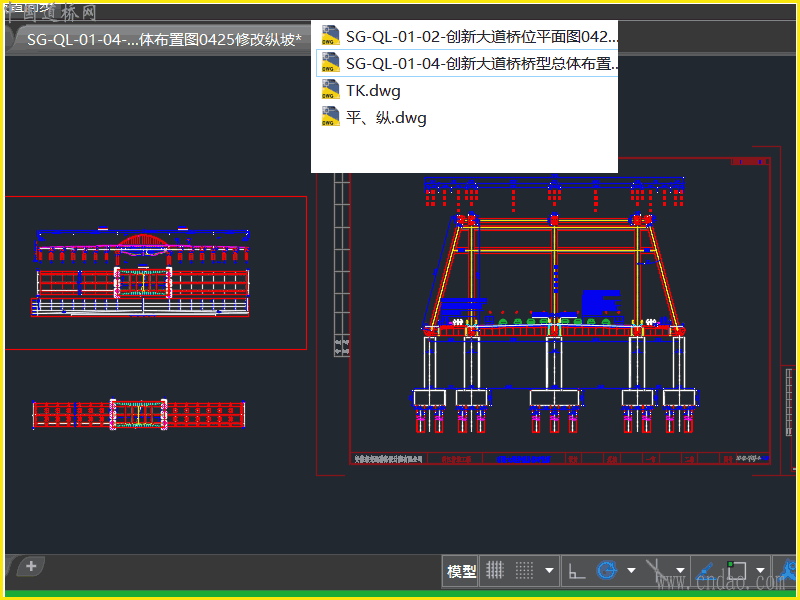Click the object snap tracking icon
Image resolution: width=800 pixels, height=600 pixels.
[705, 571]
